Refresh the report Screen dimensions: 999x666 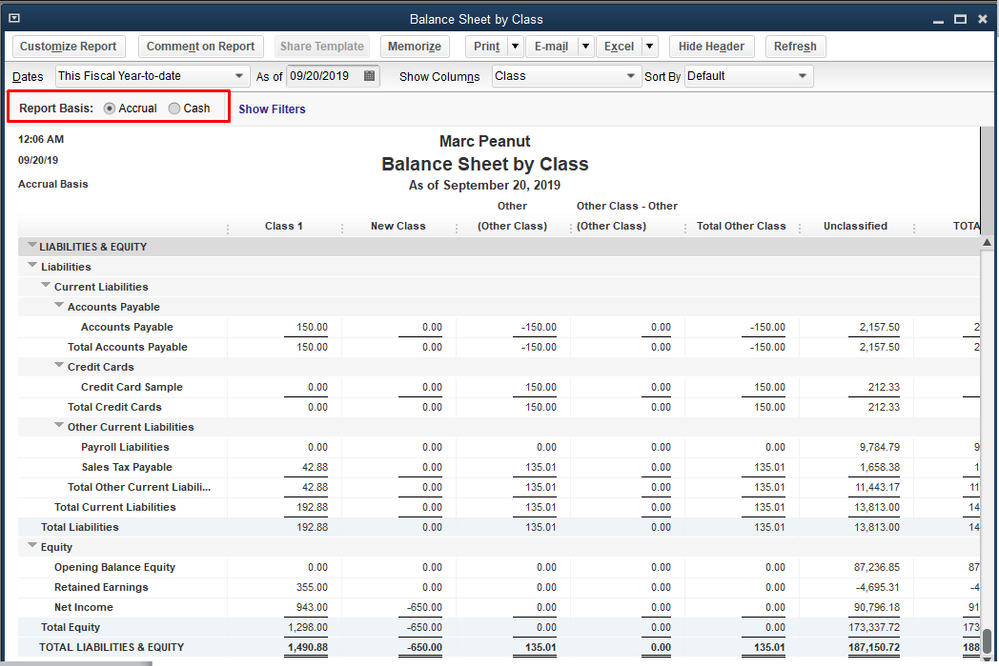point(795,46)
